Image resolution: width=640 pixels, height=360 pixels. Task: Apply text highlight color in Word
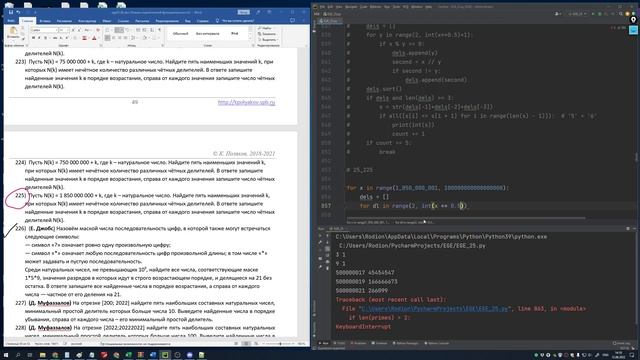pyautogui.click(x=84, y=38)
